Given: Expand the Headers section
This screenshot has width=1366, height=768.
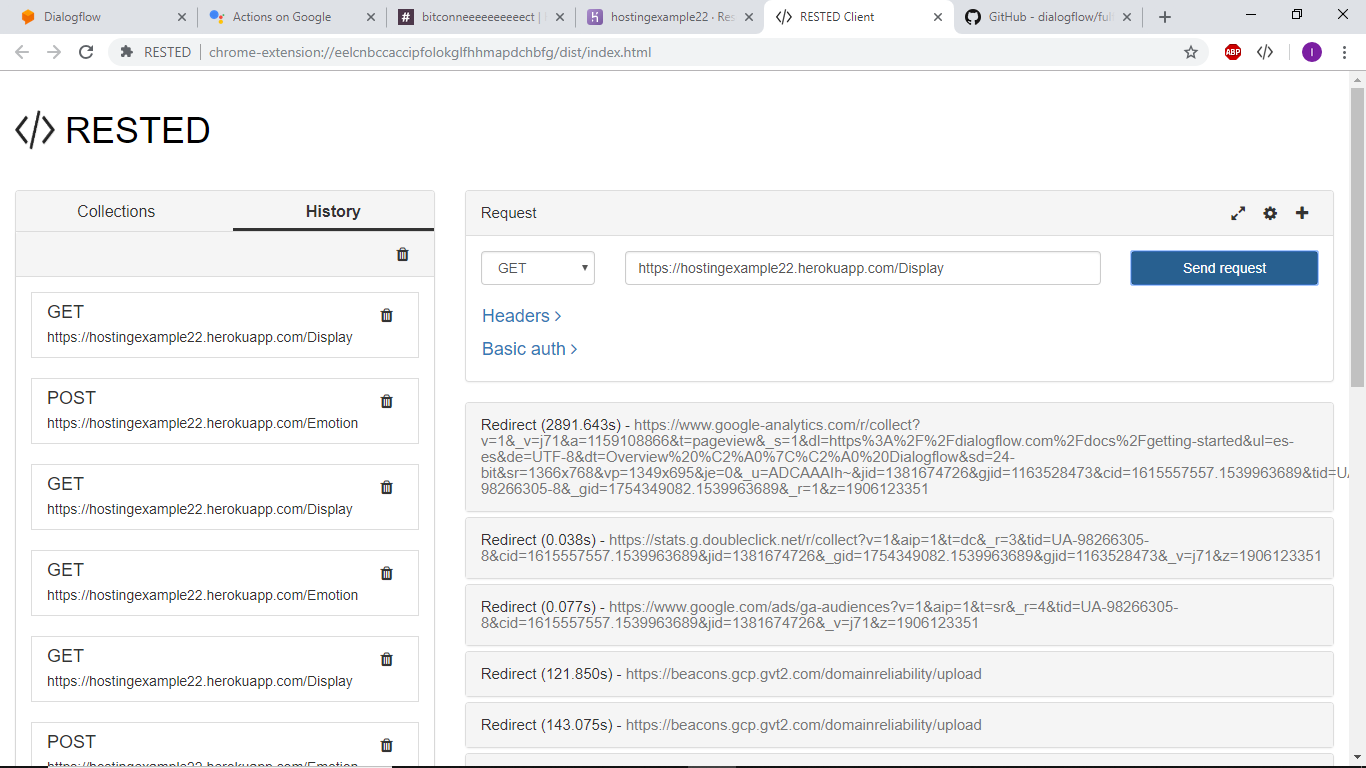Looking at the screenshot, I should click(x=521, y=315).
